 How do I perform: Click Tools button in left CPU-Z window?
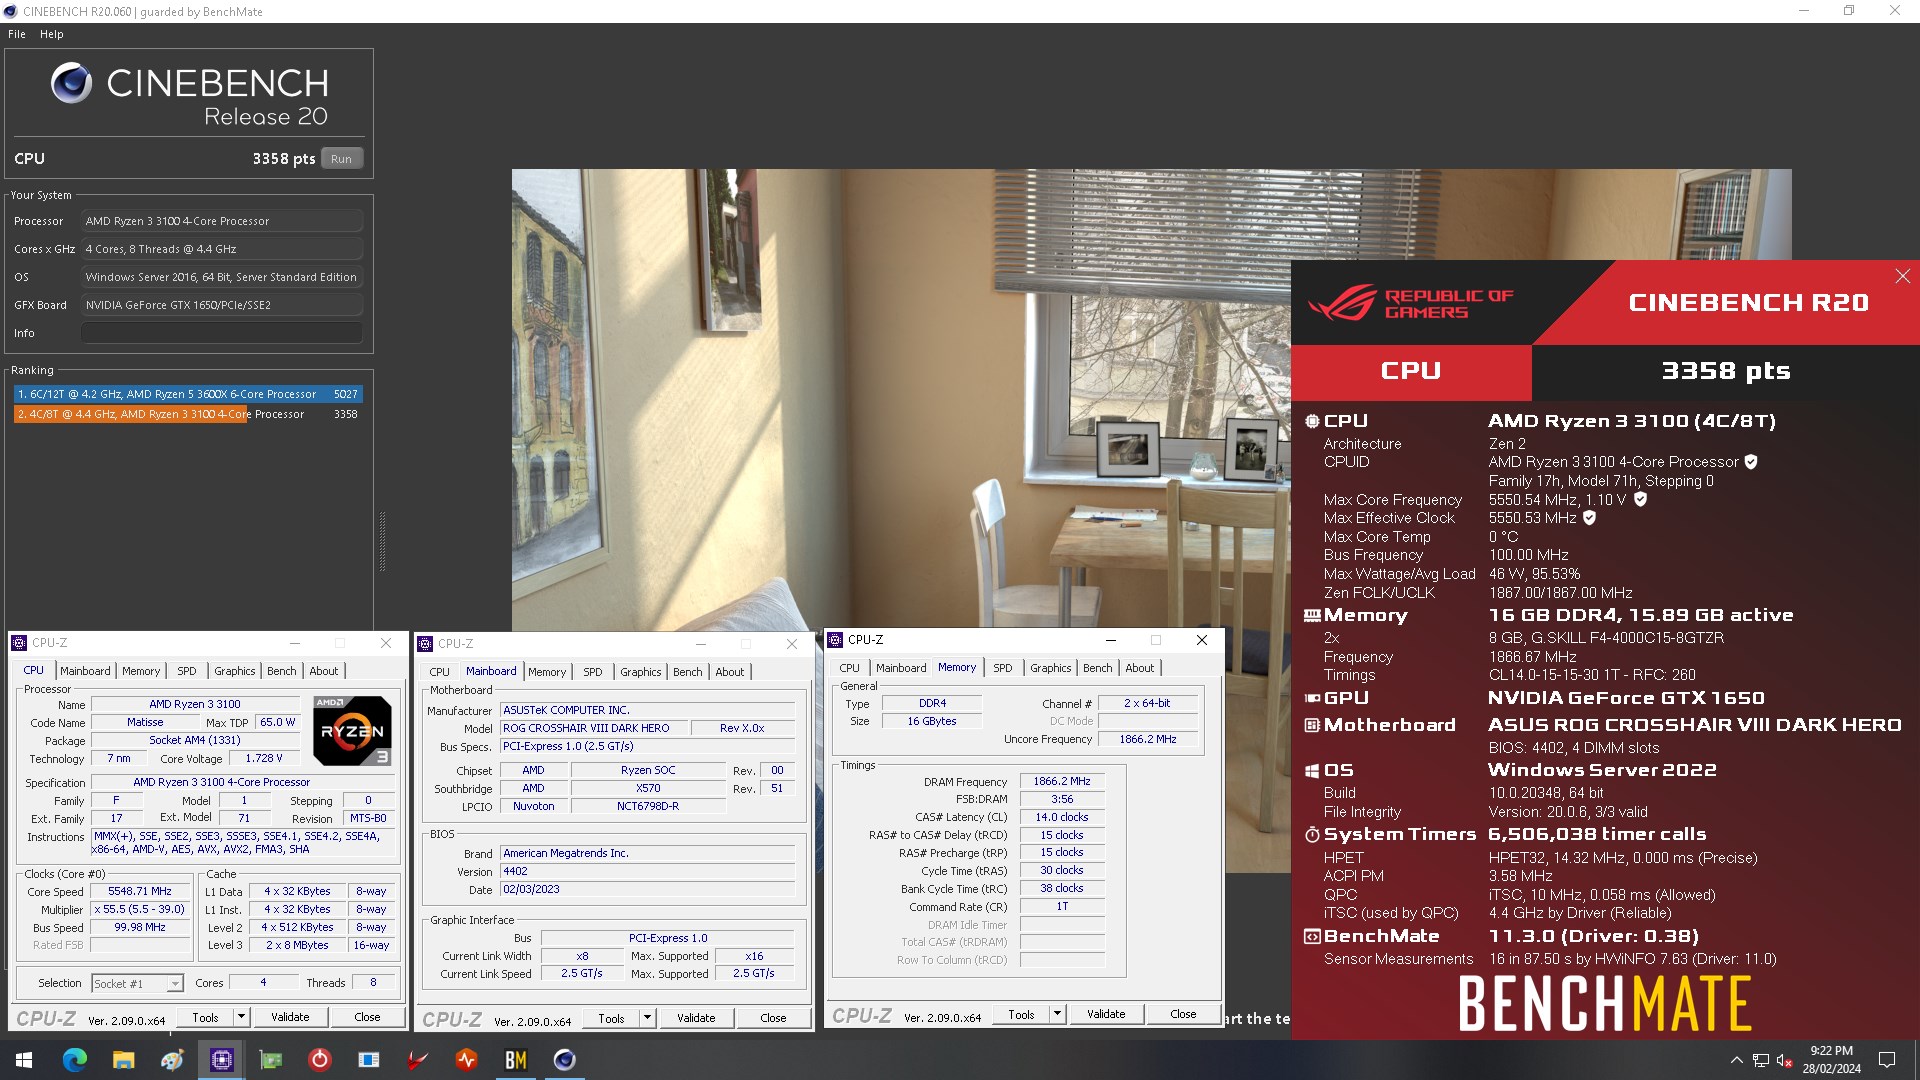[205, 1017]
